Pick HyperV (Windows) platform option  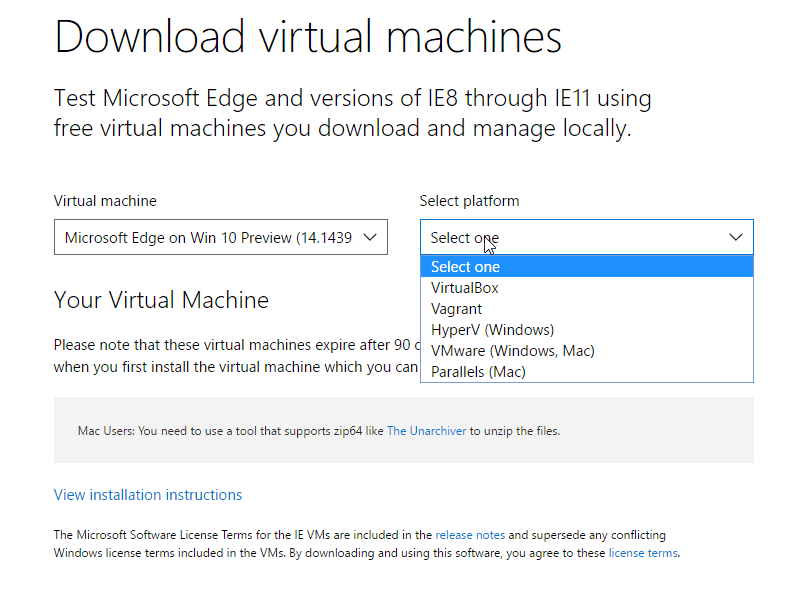(587, 330)
